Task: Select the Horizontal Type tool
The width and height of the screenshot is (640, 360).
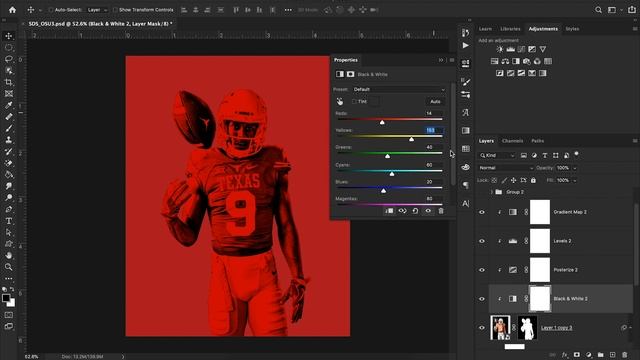Action: (9, 221)
